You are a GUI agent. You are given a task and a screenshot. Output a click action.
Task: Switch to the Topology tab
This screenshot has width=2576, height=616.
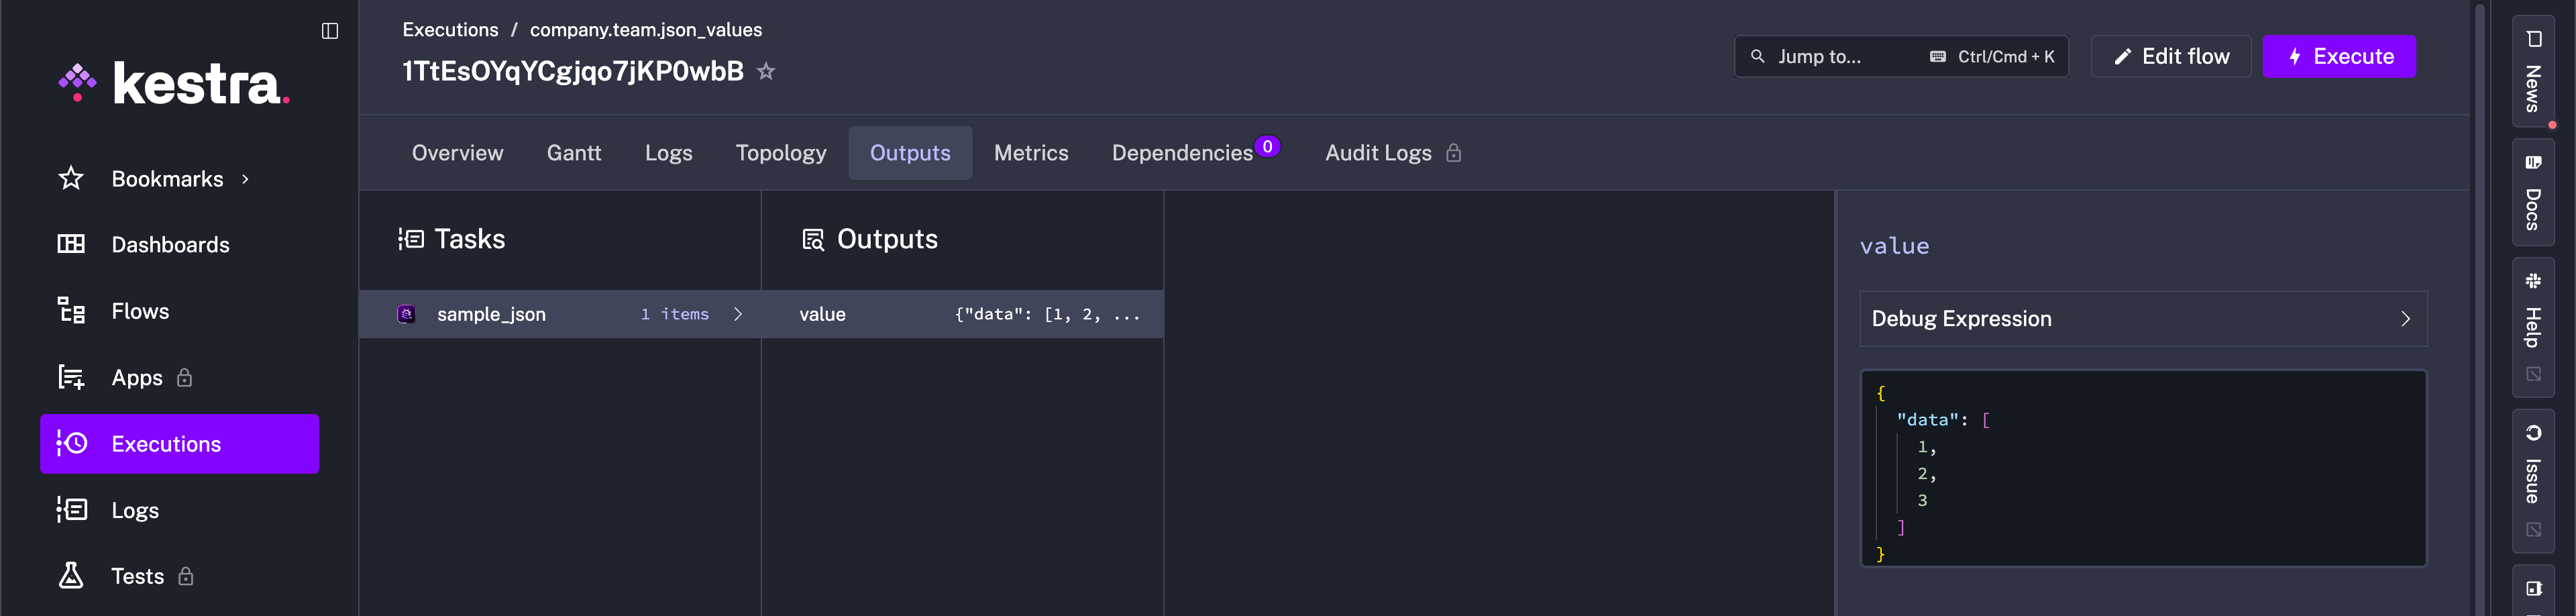click(781, 153)
